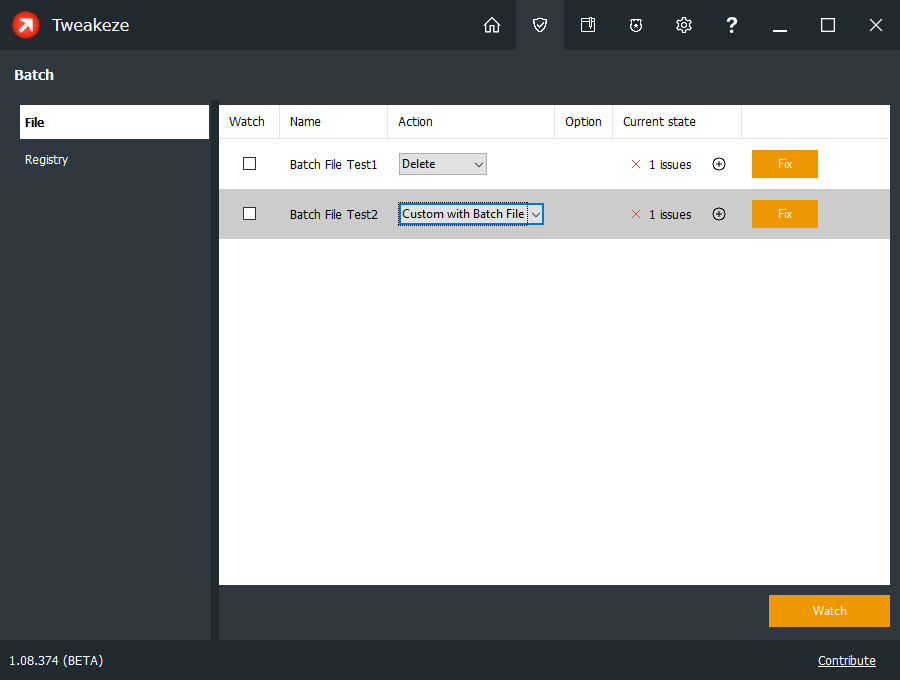Click the Tweakeze logo icon
900x680 pixels.
pyautogui.click(x=25, y=25)
